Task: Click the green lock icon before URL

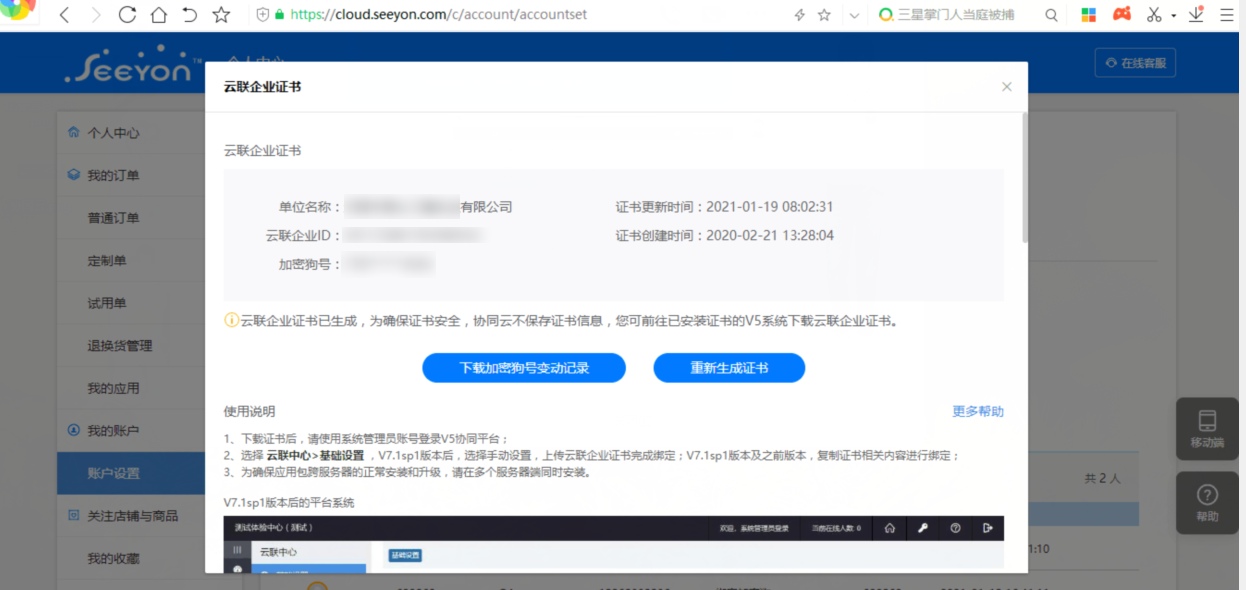Action: 279,15
